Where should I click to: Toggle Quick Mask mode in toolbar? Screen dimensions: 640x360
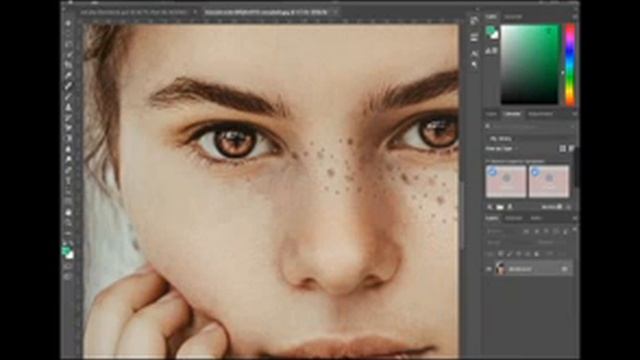tap(68, 266)
